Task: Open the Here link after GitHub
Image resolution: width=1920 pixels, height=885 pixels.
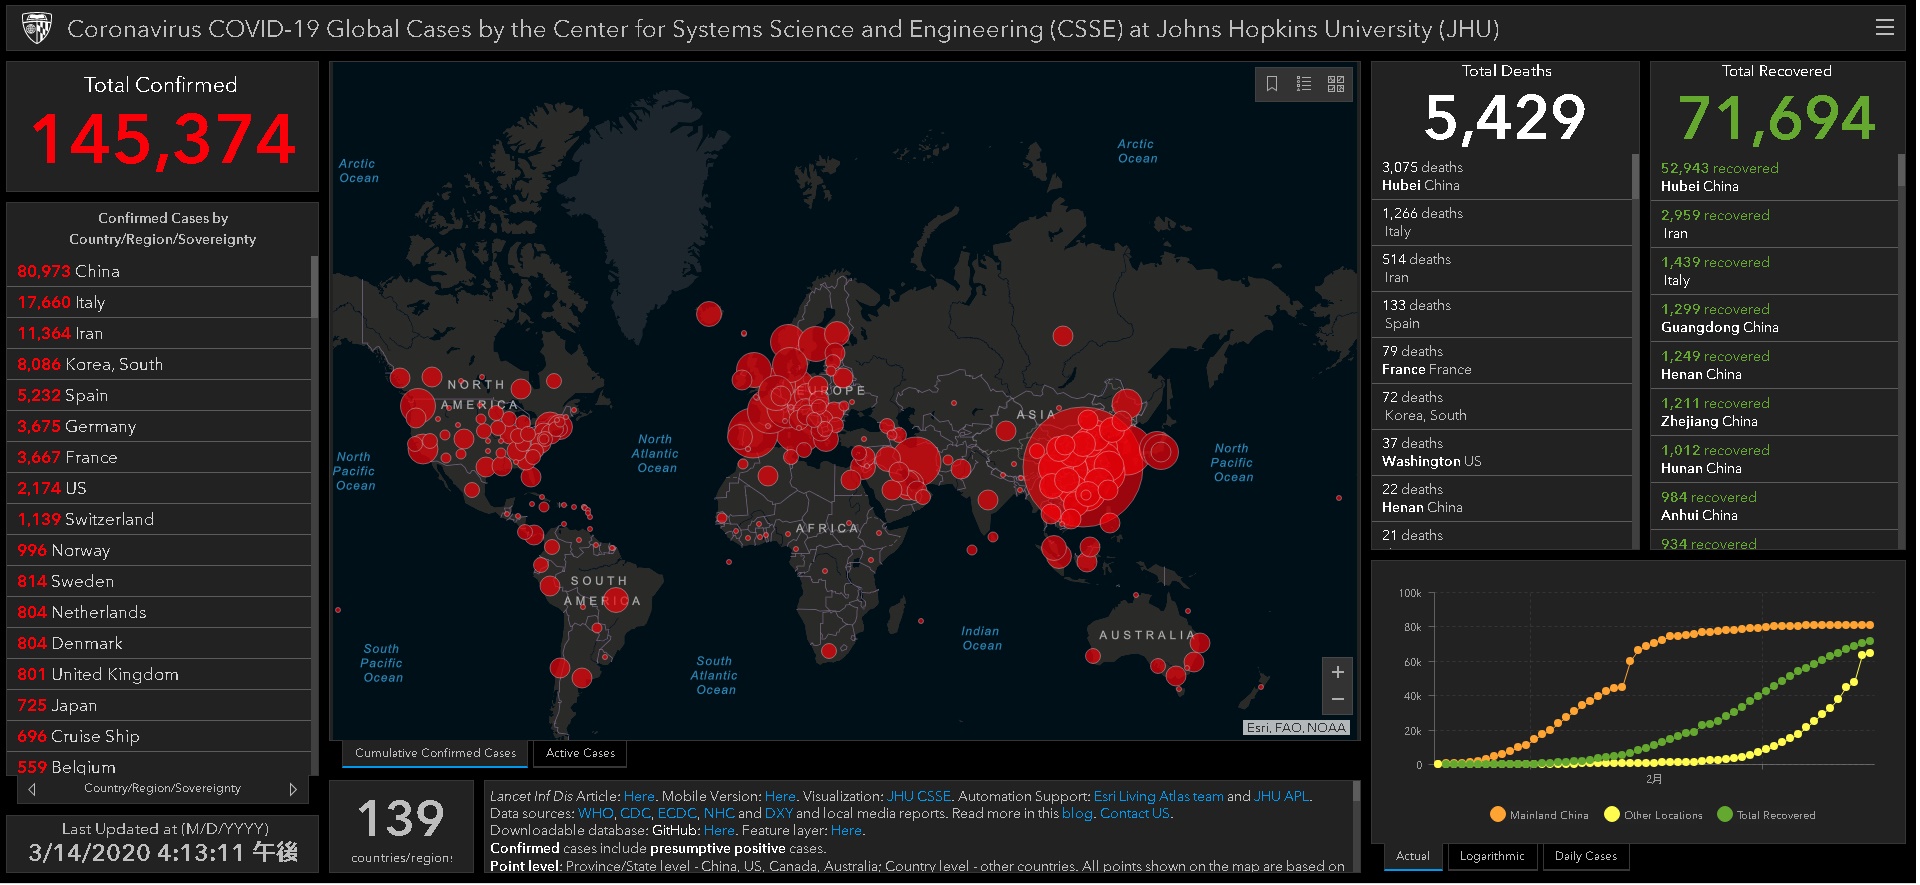Action: pos(719,831)
